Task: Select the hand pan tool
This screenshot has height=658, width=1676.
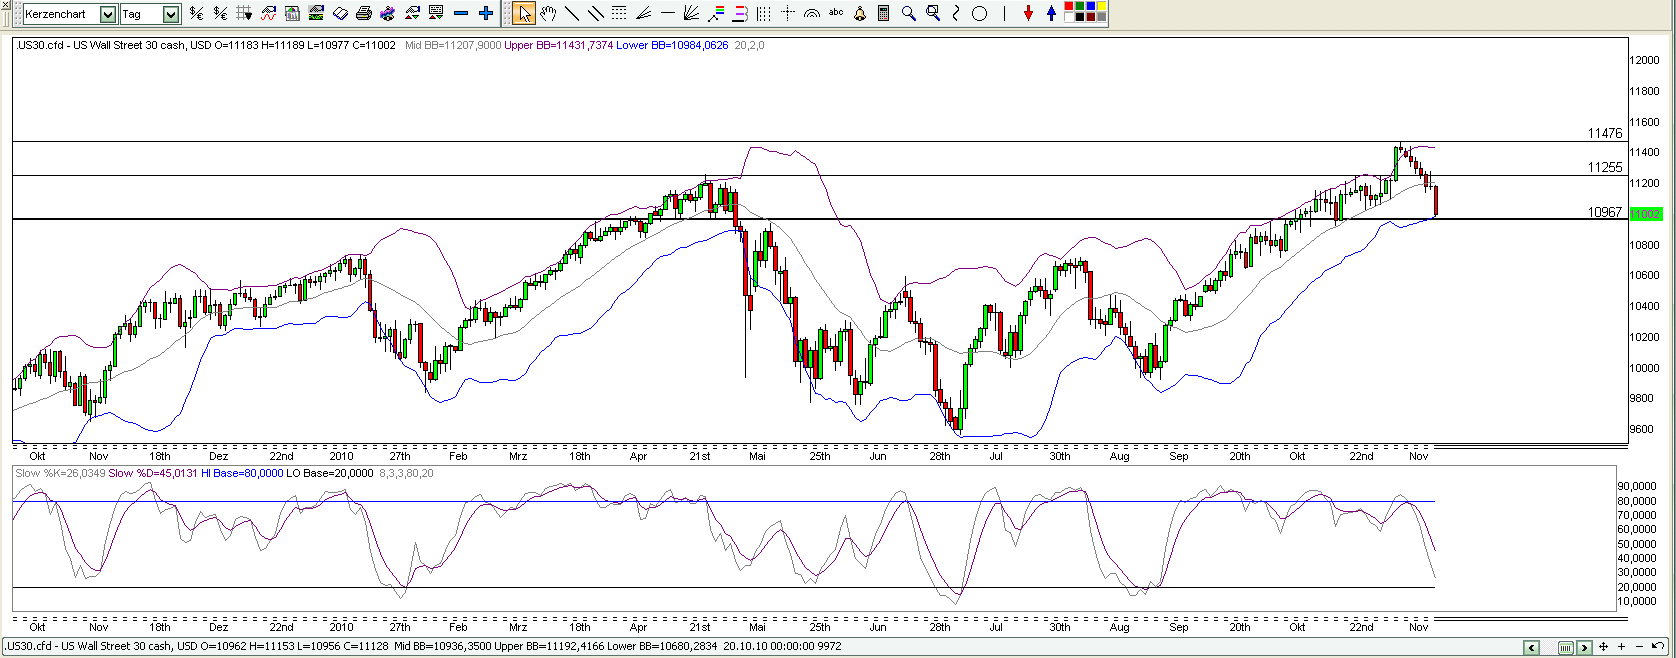Action: [x=548, y=13]
